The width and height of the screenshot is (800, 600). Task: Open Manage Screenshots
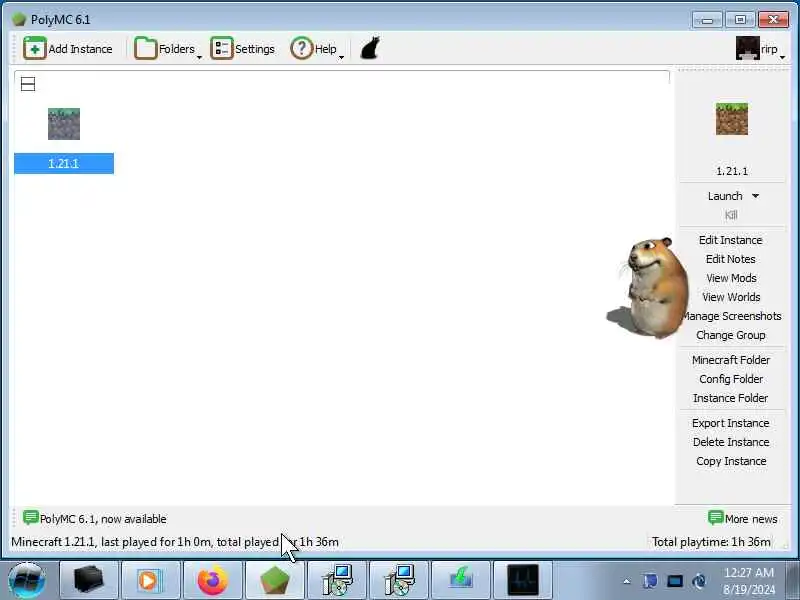[732, 316]
